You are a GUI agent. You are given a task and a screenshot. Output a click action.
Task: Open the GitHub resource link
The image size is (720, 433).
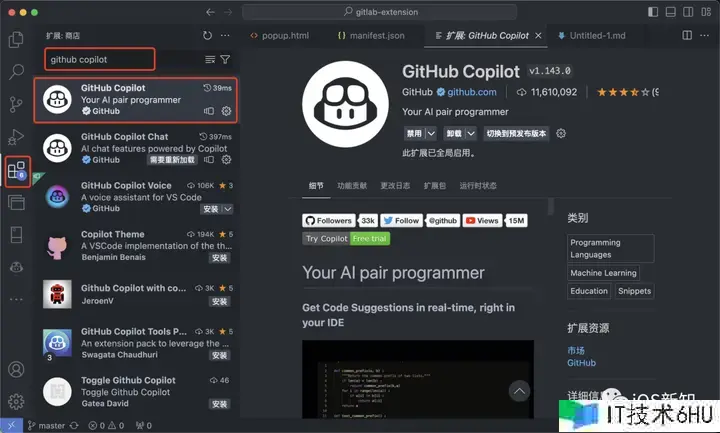click(x=581, y=363)
